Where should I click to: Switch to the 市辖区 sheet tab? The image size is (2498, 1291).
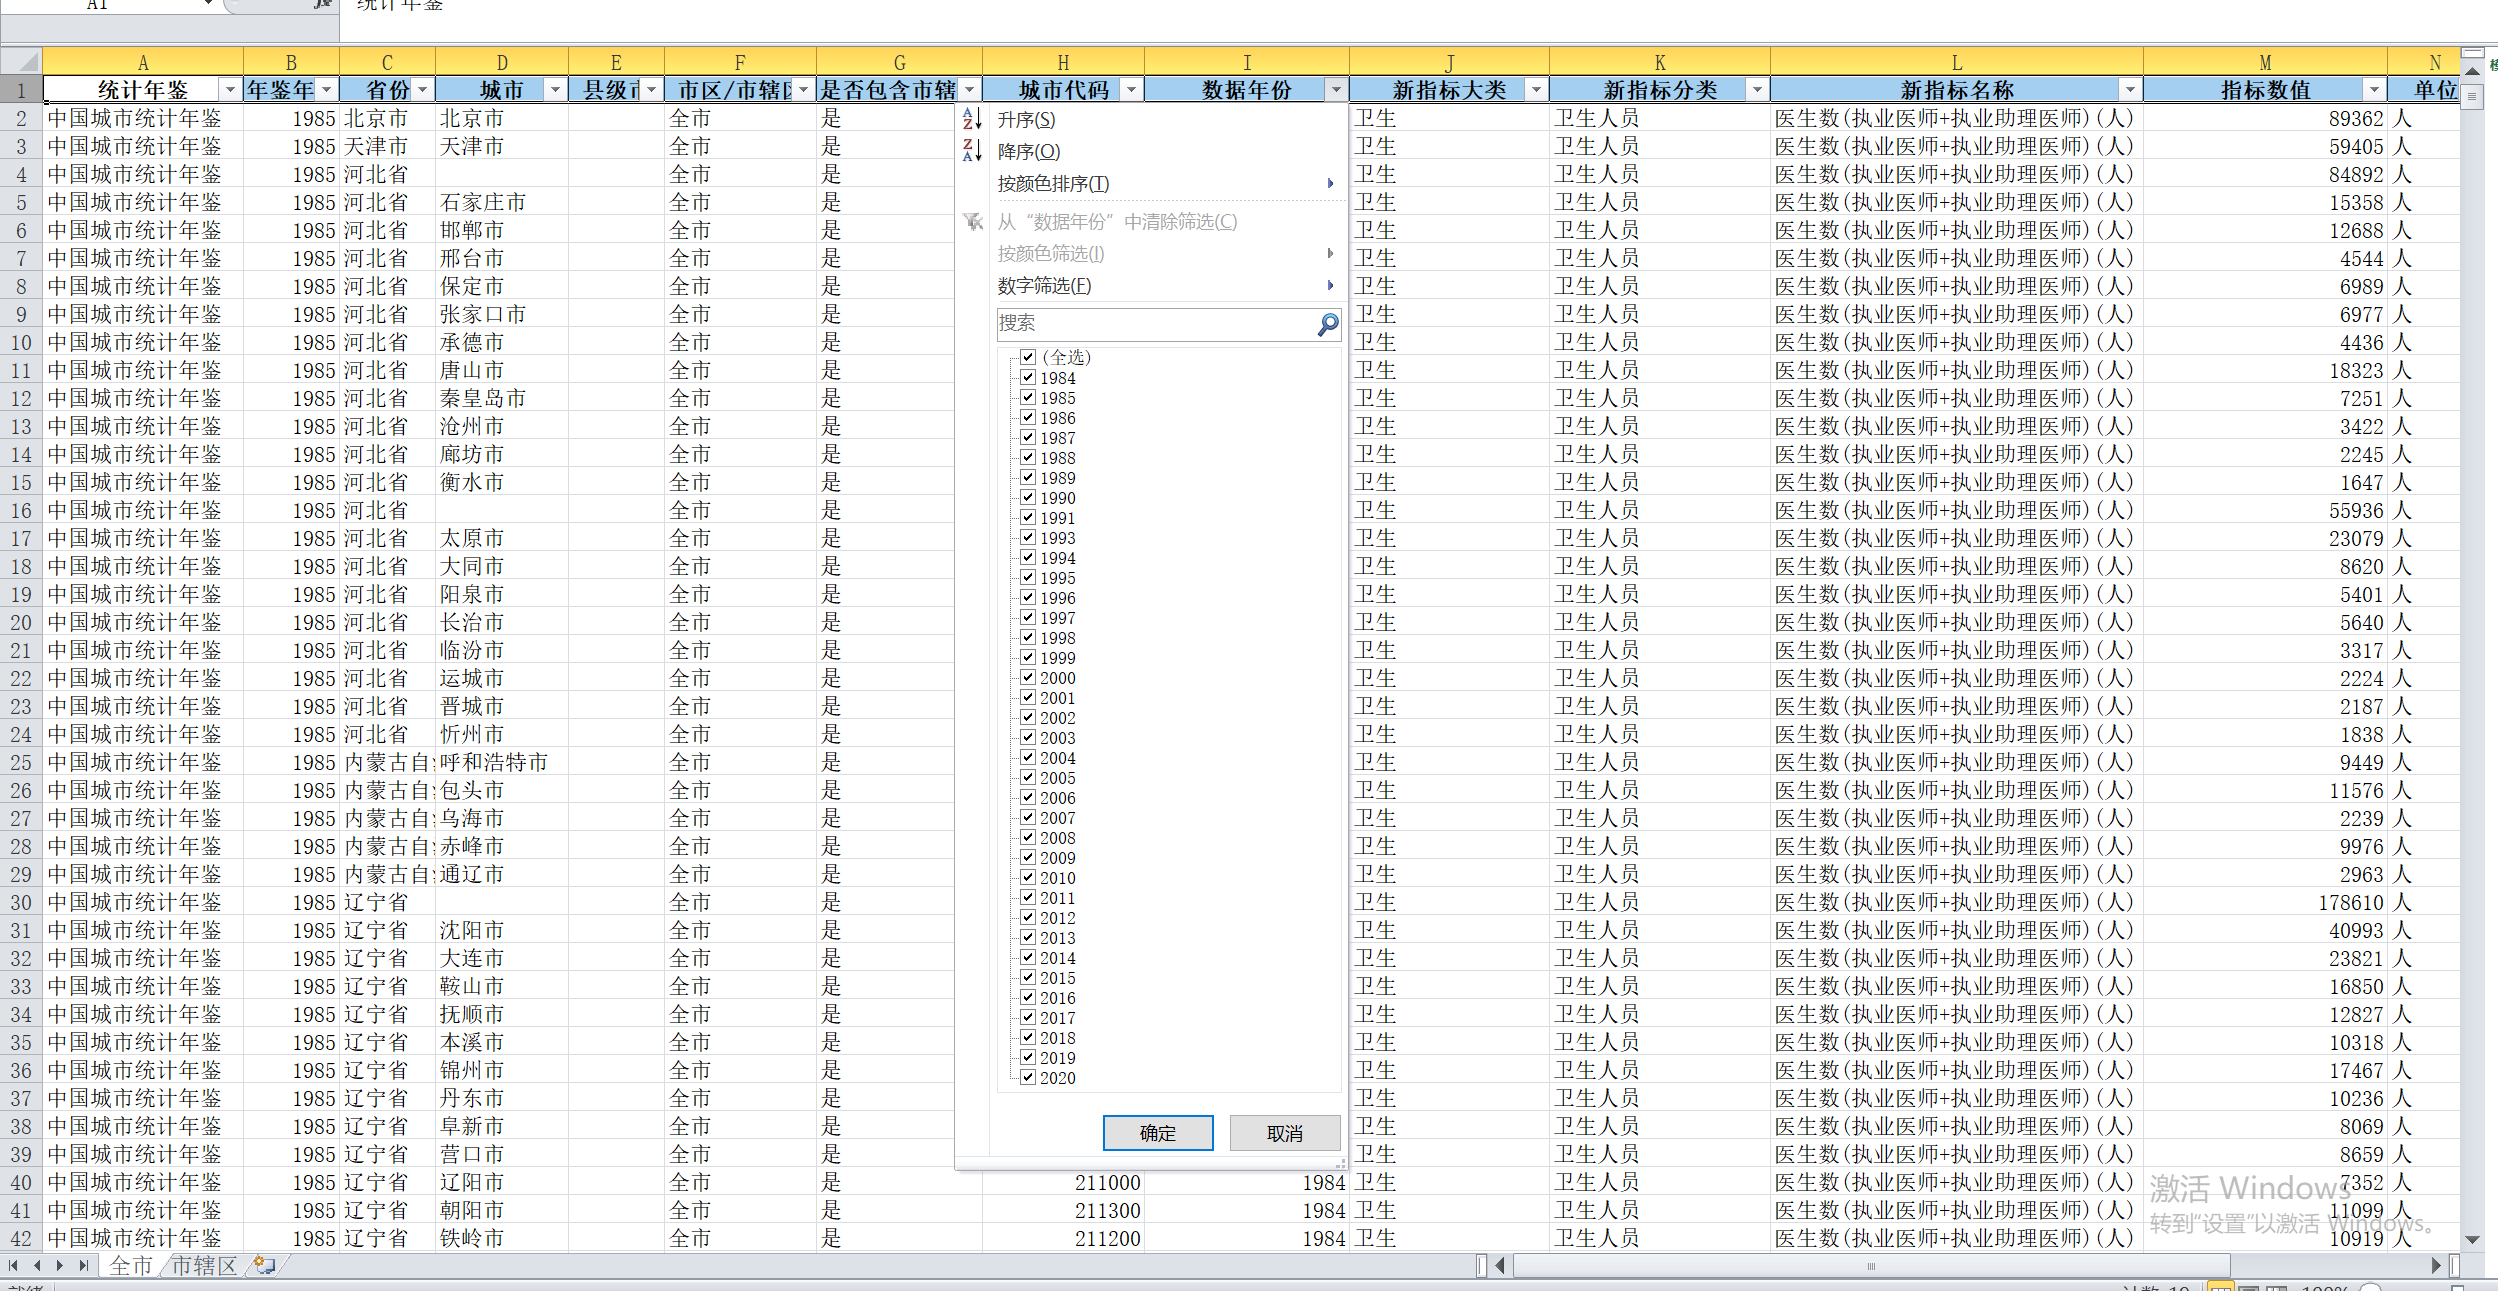click(204, 1265)
